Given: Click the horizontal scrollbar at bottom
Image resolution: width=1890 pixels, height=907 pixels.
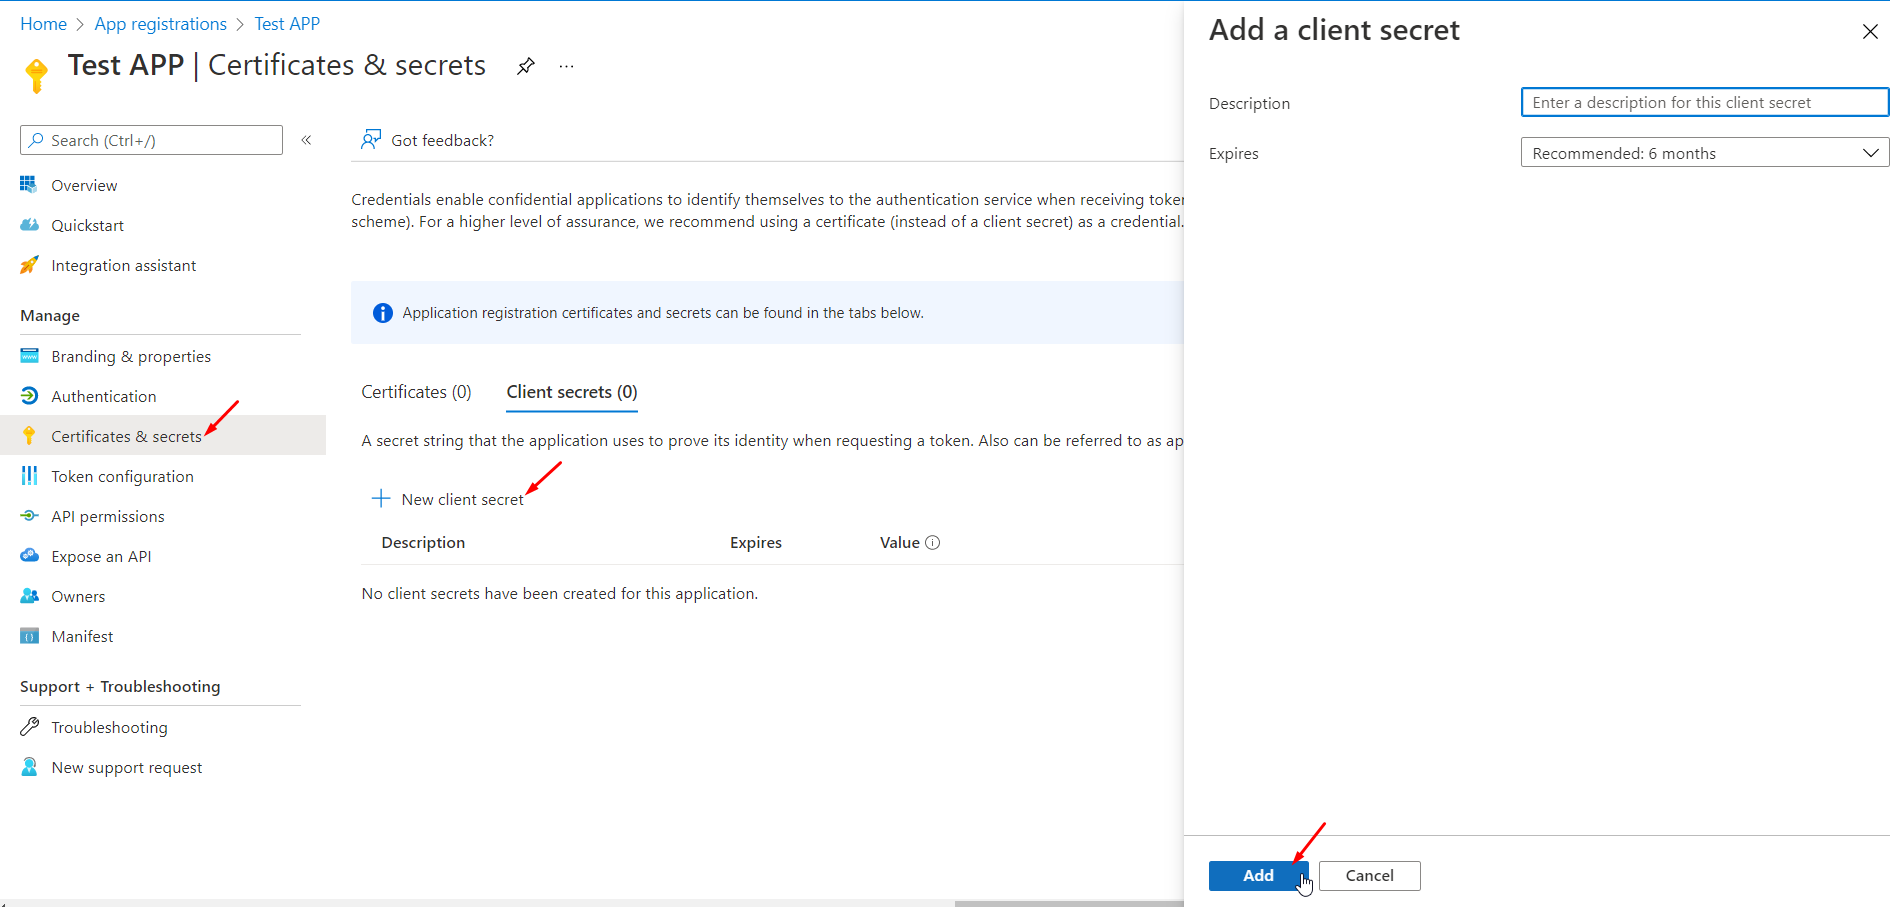Looking at the screenshot, I should click(1069, 903).
